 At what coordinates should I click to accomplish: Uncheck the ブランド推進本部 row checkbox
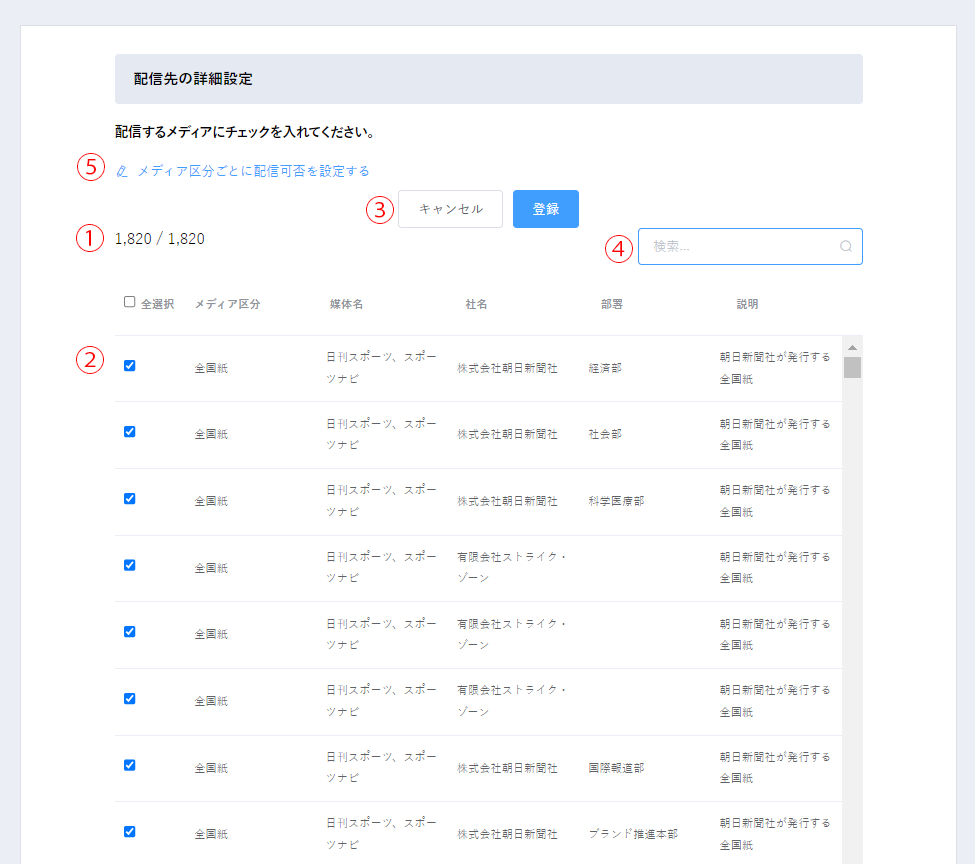(x=129, y=832)
